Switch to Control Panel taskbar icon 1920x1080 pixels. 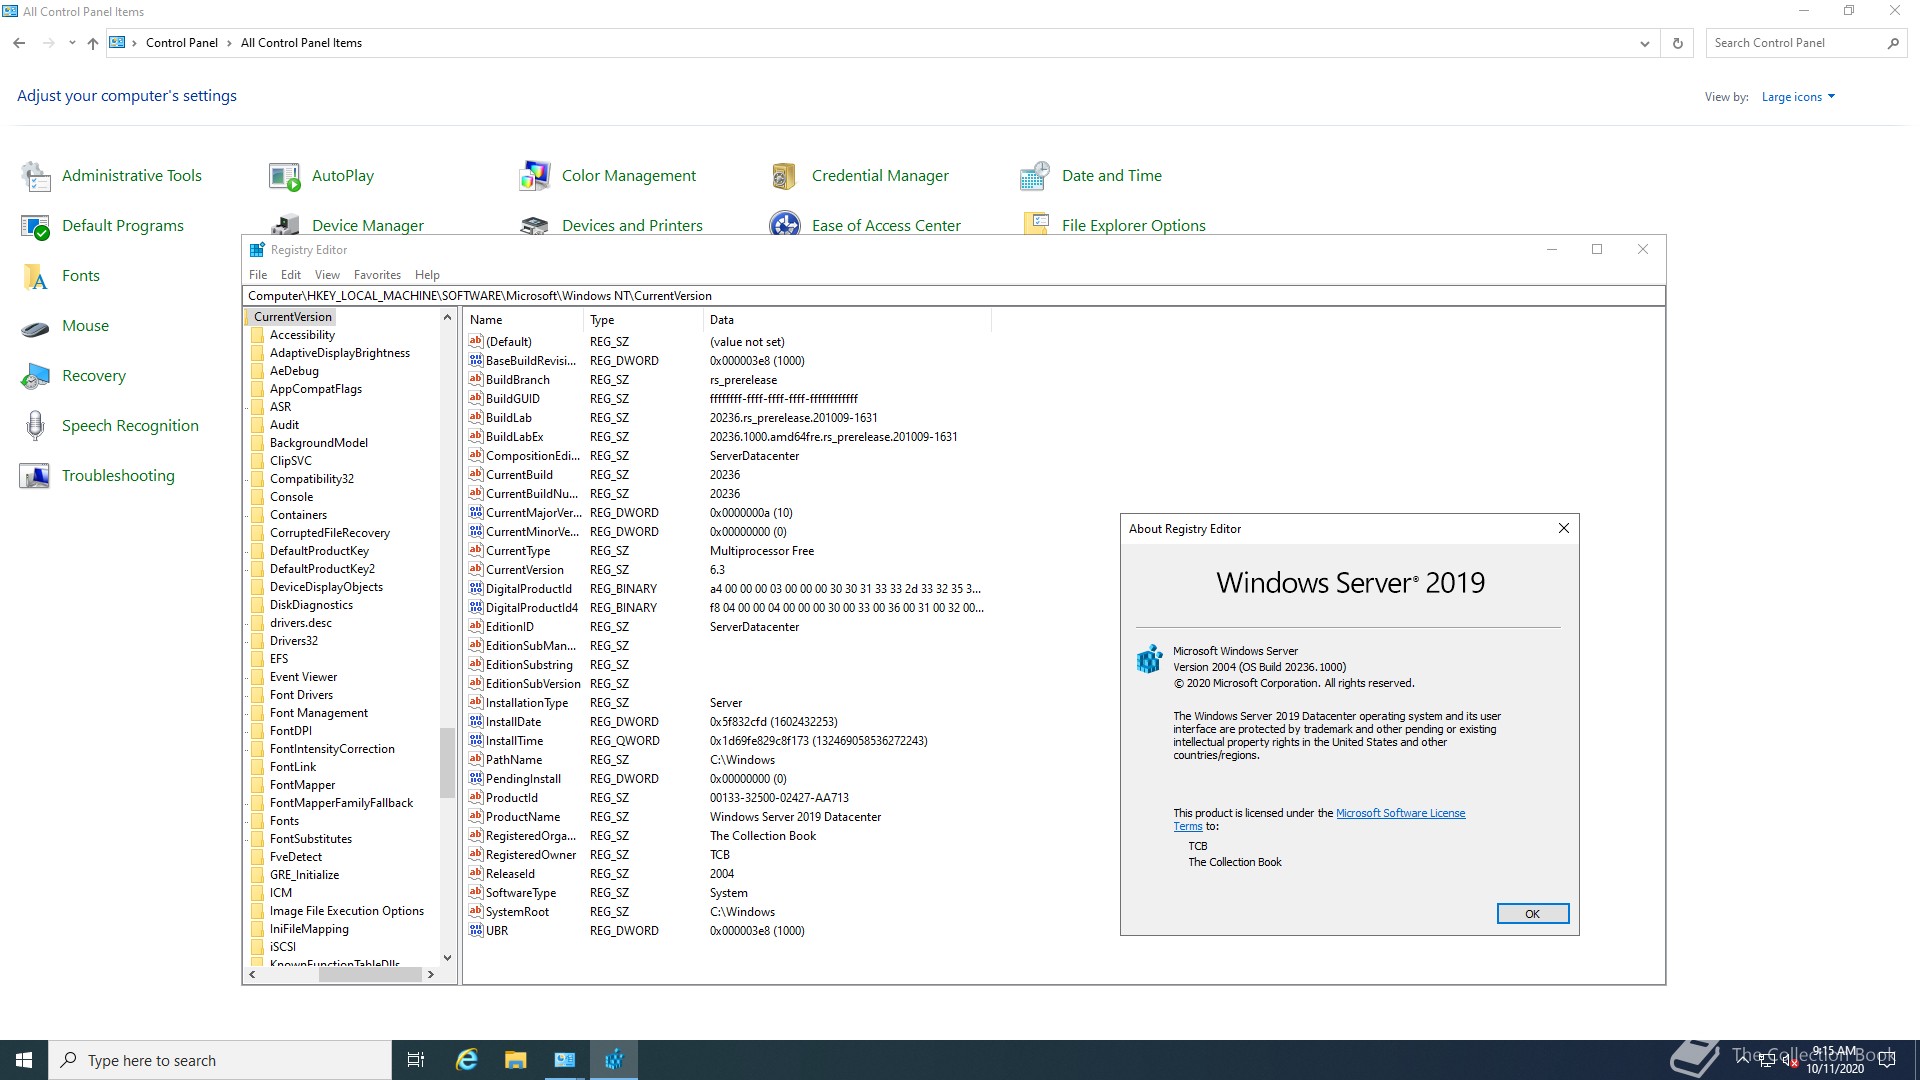tap(565, 1060)
